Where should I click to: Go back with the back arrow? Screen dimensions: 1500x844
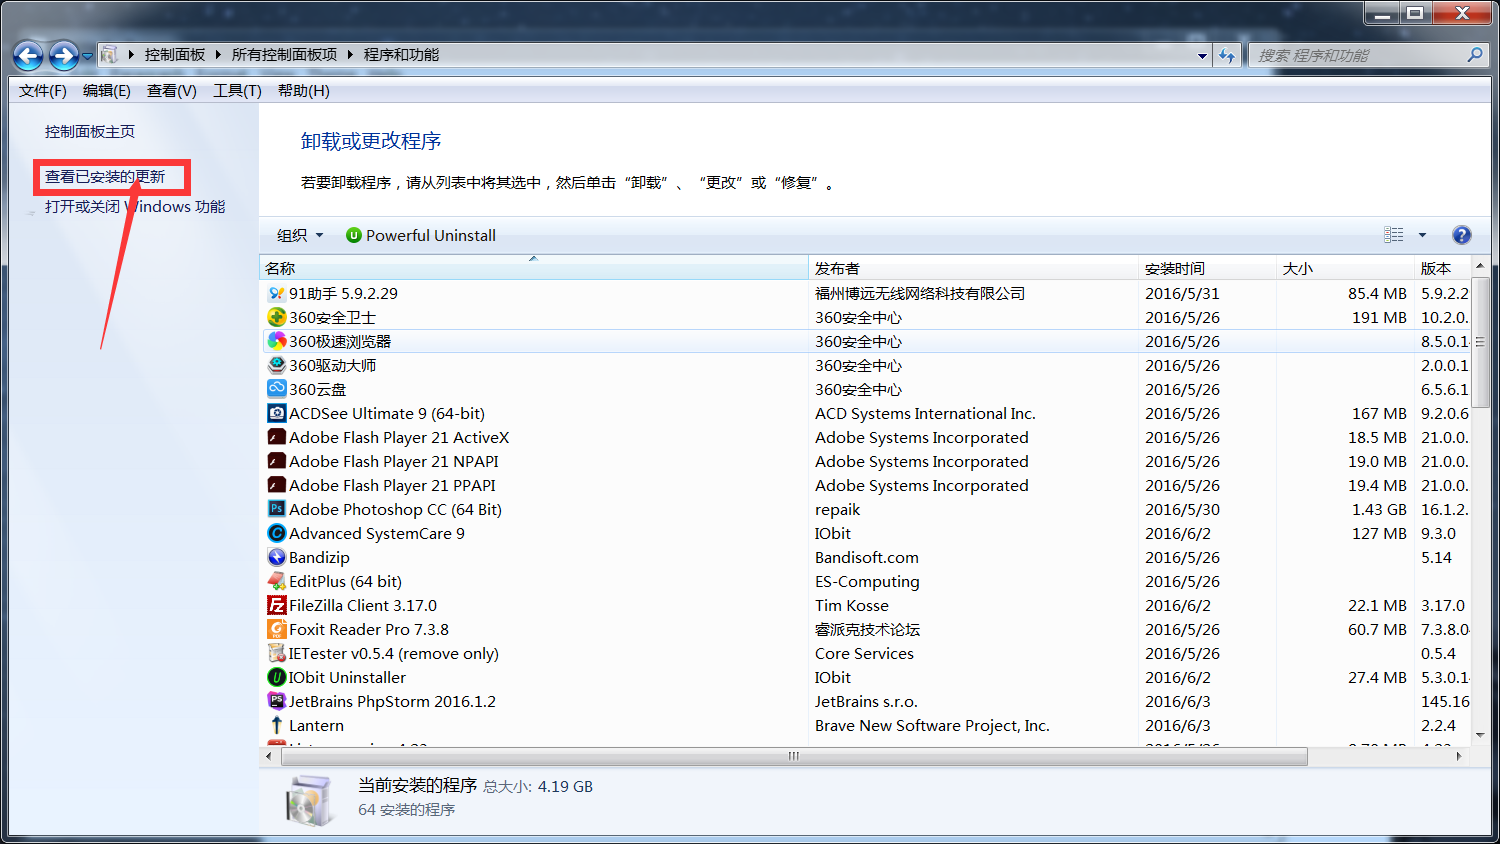coord(29,56)
